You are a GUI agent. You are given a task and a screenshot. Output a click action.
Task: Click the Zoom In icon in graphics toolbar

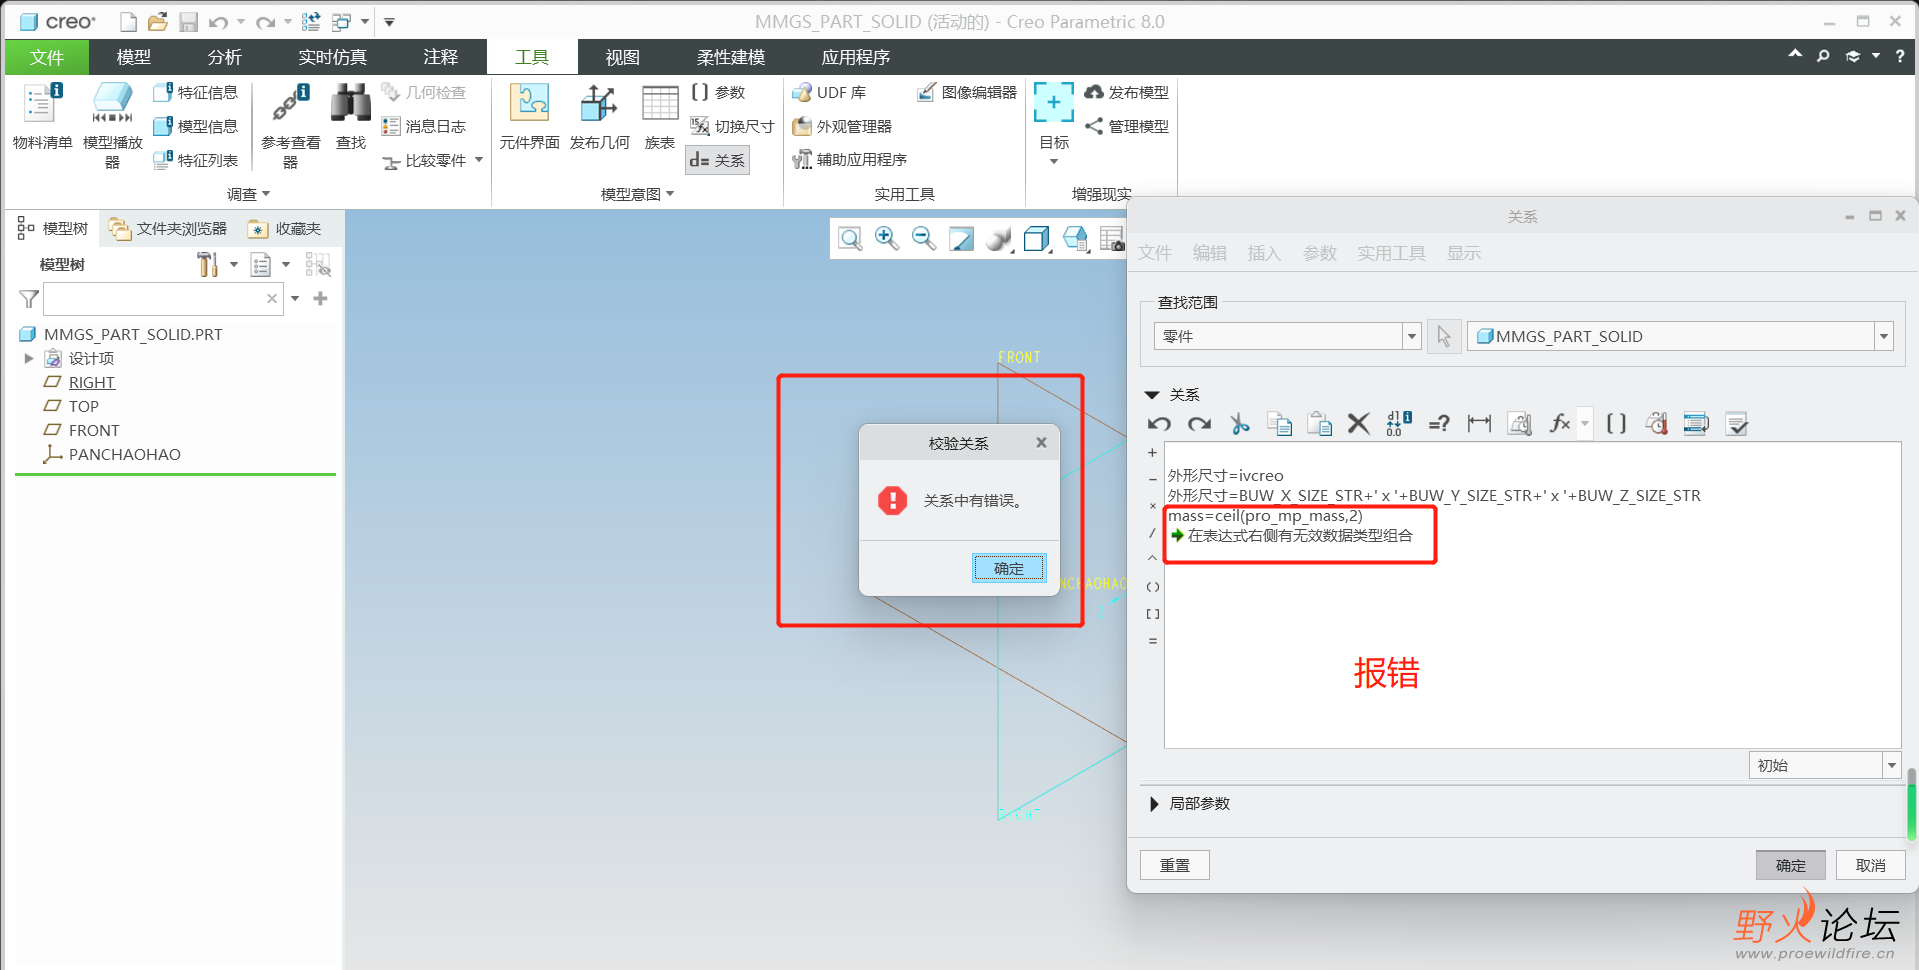(x=886, y=238)
